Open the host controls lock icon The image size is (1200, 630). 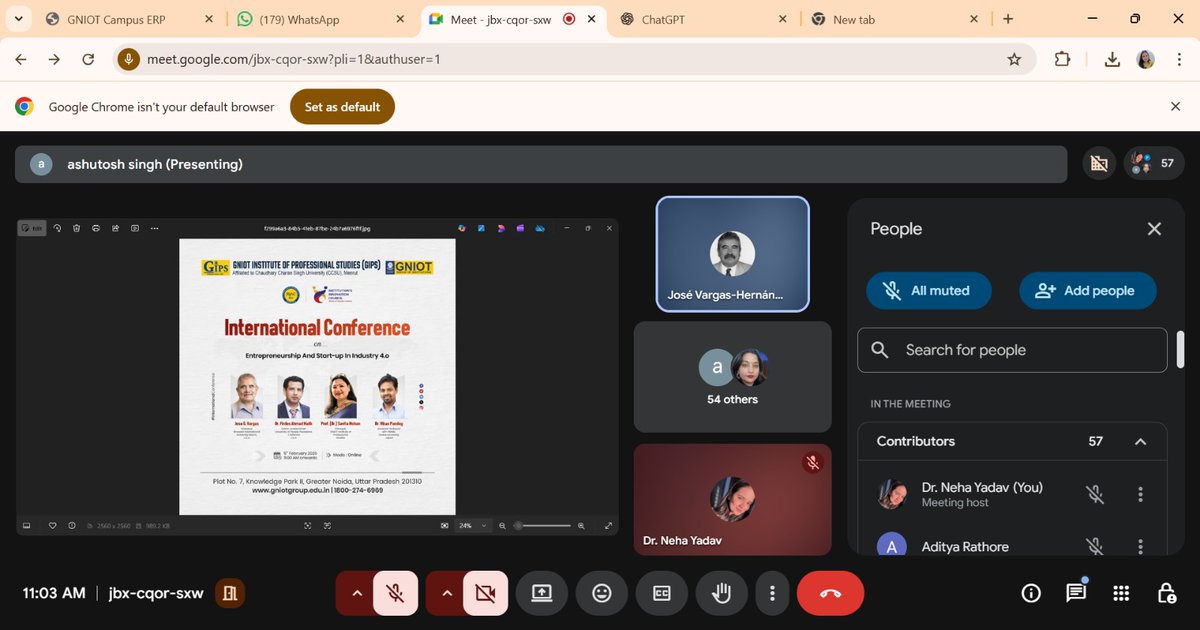[x=1166, y=593]
